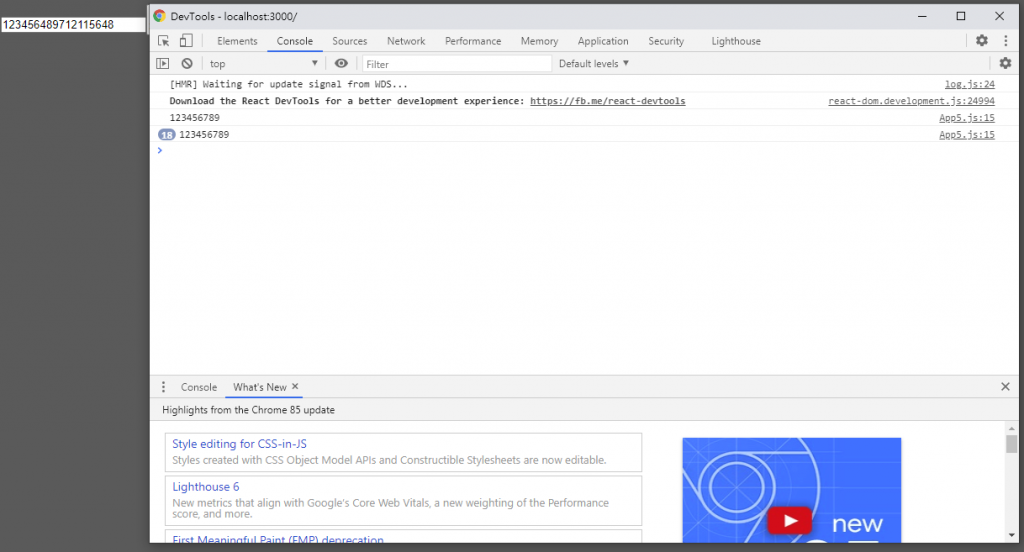Close the What's New tab
Viewport: 1024px width, 552px height.
click(x=295, y=386)
